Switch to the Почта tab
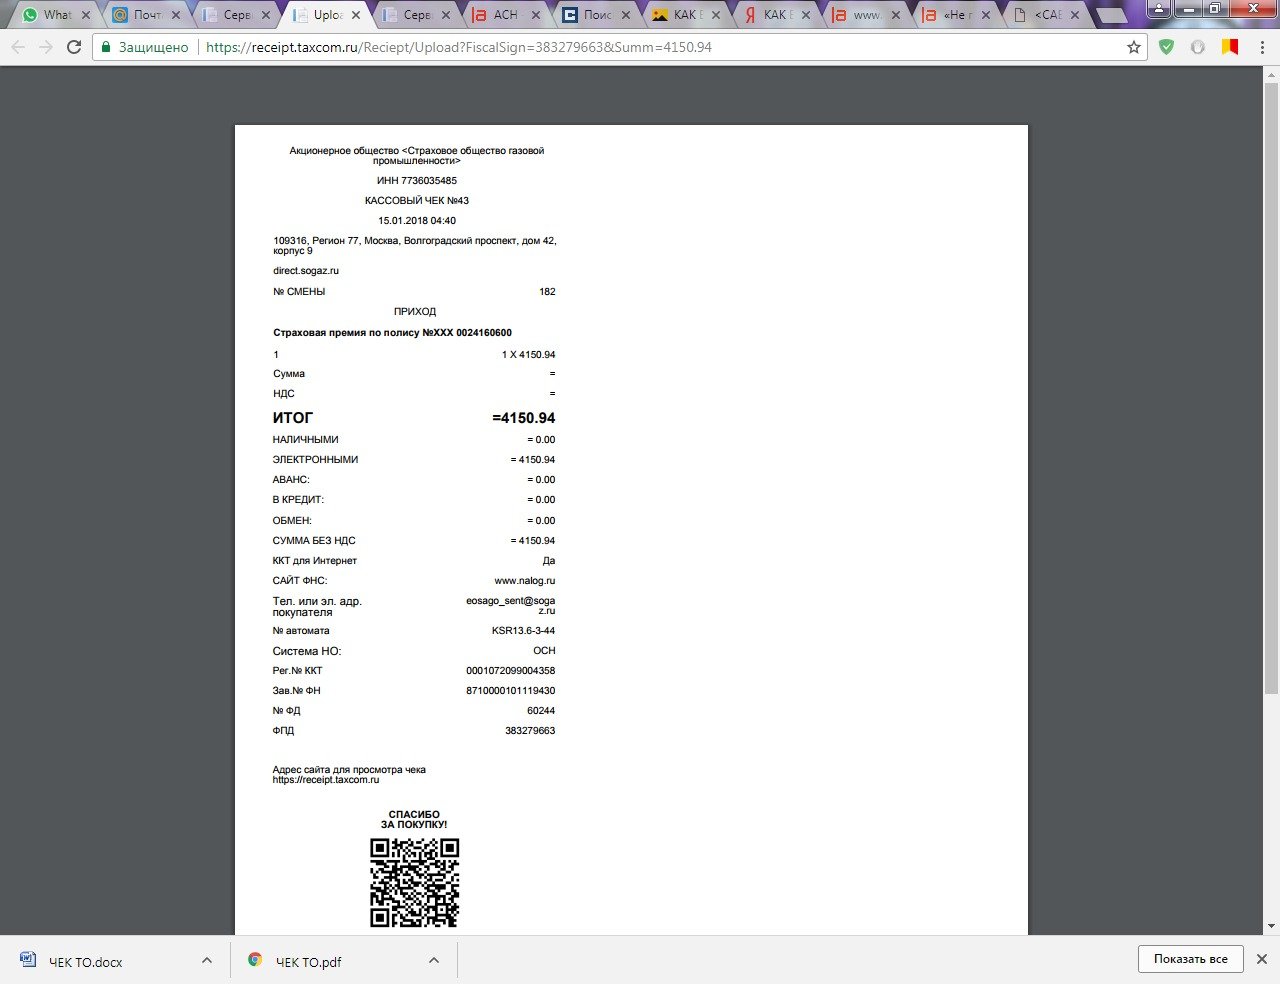The height and width of the screenshot is (984, 1280). pyautogui.click(x=146, y=15)
